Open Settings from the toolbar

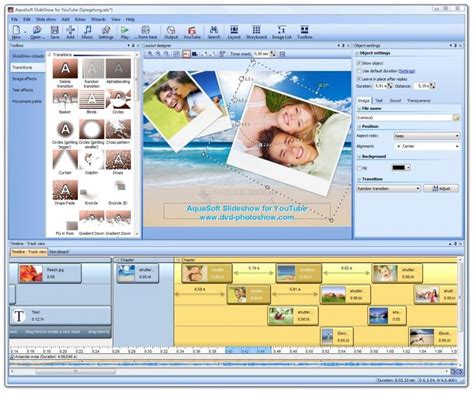pyautogui.click(x=106, y=32)
